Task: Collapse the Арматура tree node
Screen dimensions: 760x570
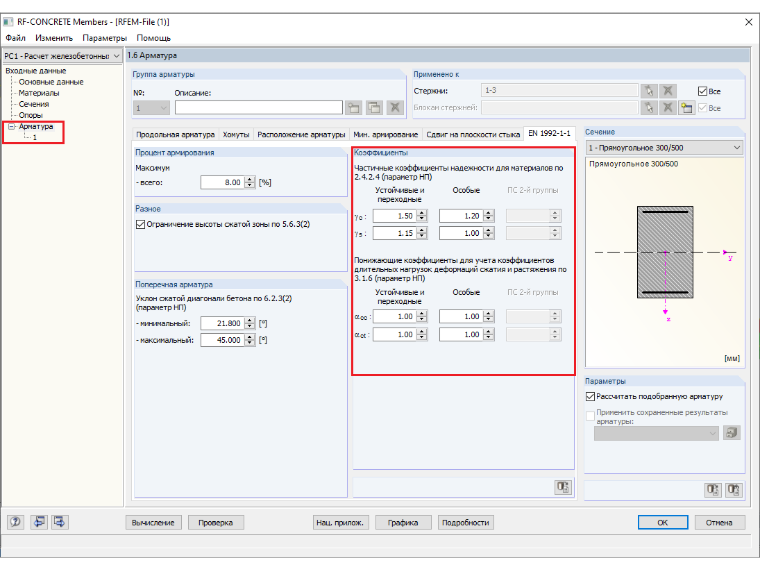Action: (x=11, y=127)
